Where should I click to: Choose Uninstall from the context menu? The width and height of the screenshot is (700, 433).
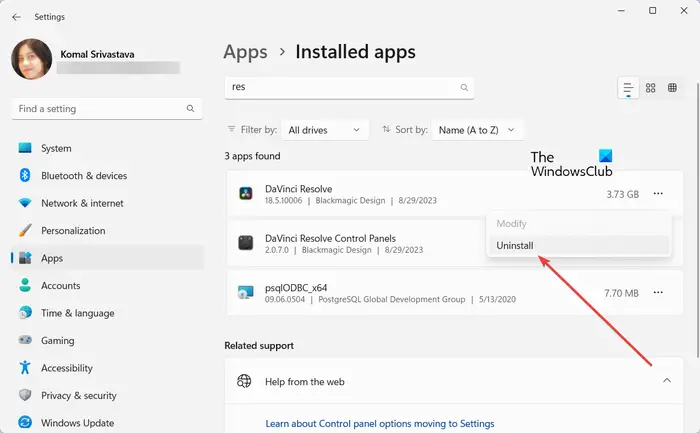click(579, 246)
